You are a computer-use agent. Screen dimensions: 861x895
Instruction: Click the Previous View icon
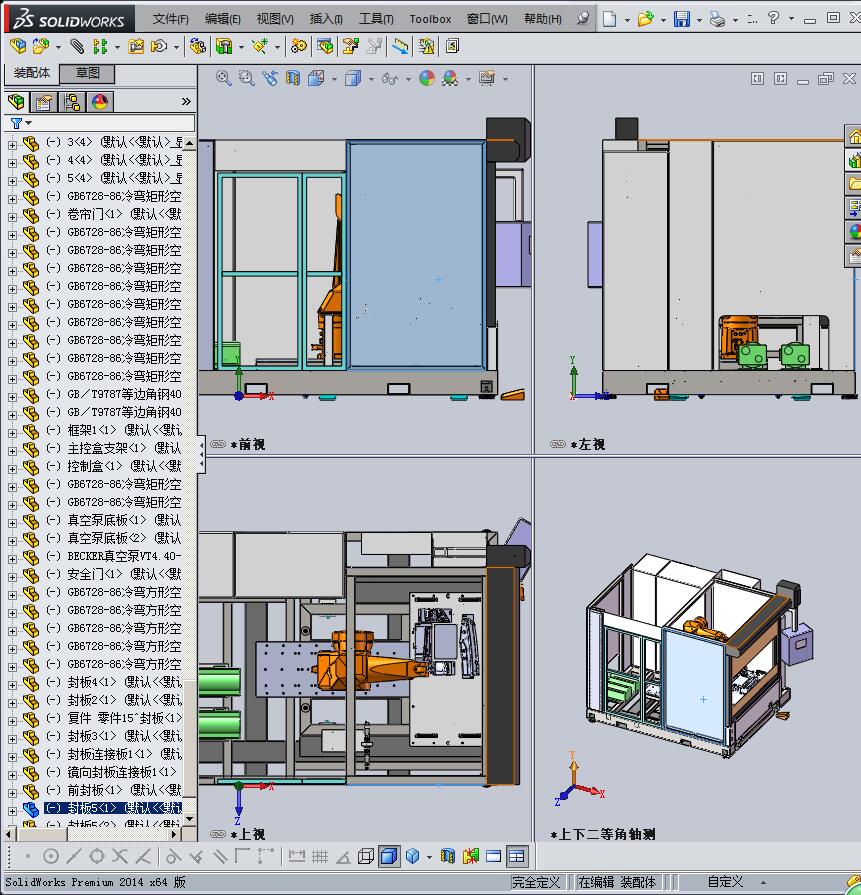[x=269, y=78]
